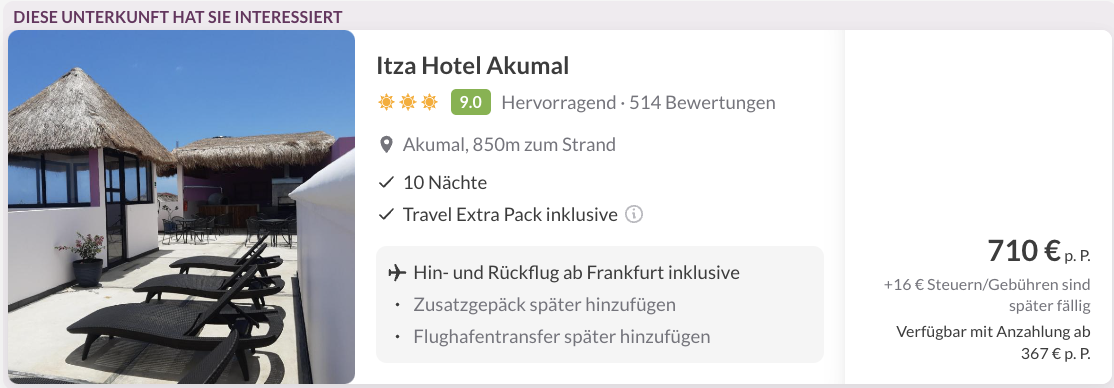Click the first sun rating icon
This screenshot has width=1114, height=388.
coord(386,103)
